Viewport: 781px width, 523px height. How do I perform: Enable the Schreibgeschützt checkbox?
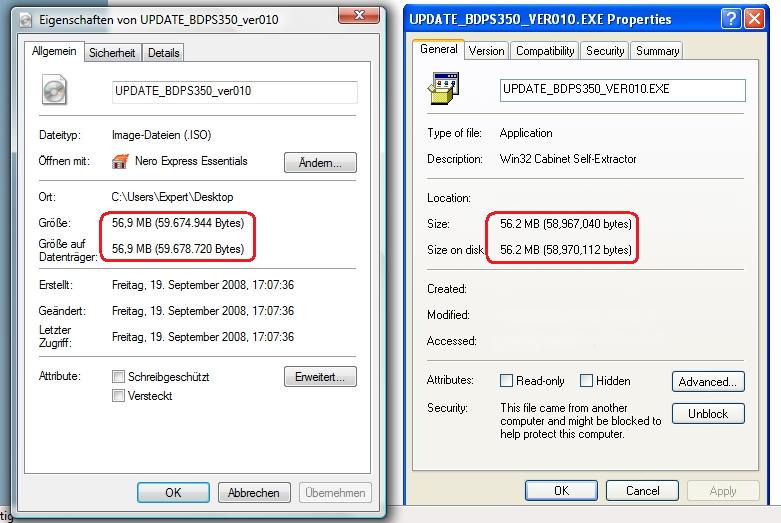click(x=119, y=377)
